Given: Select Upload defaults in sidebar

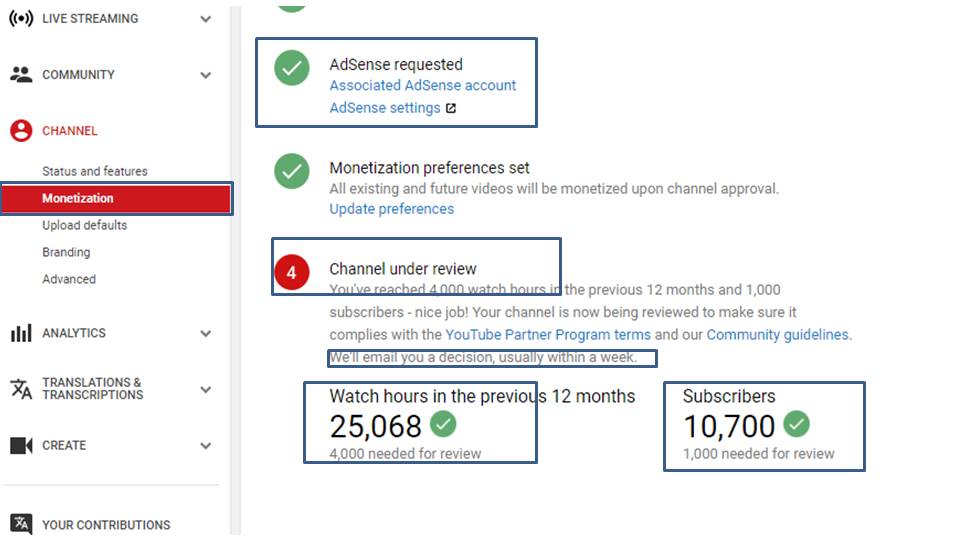Looking at the screenshot, I should pyautogui.click(x=84, y=225).
